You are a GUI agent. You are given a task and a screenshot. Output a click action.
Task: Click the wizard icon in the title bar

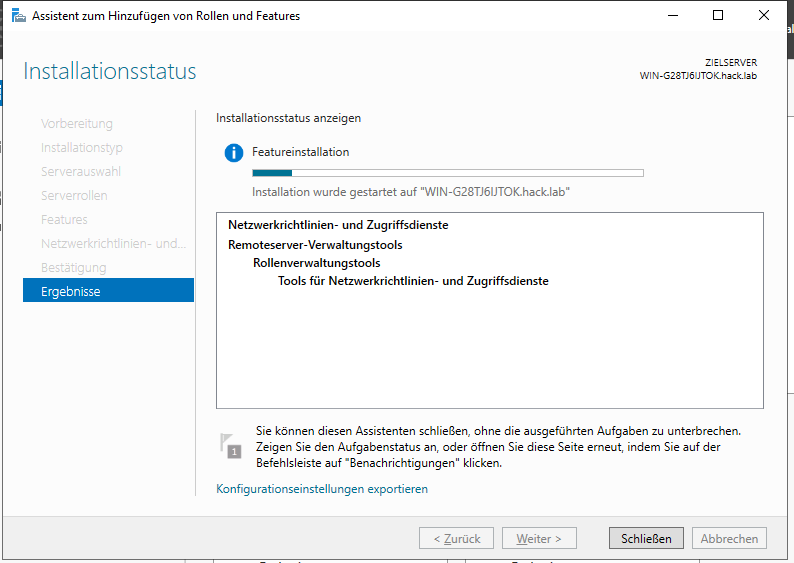18,16
